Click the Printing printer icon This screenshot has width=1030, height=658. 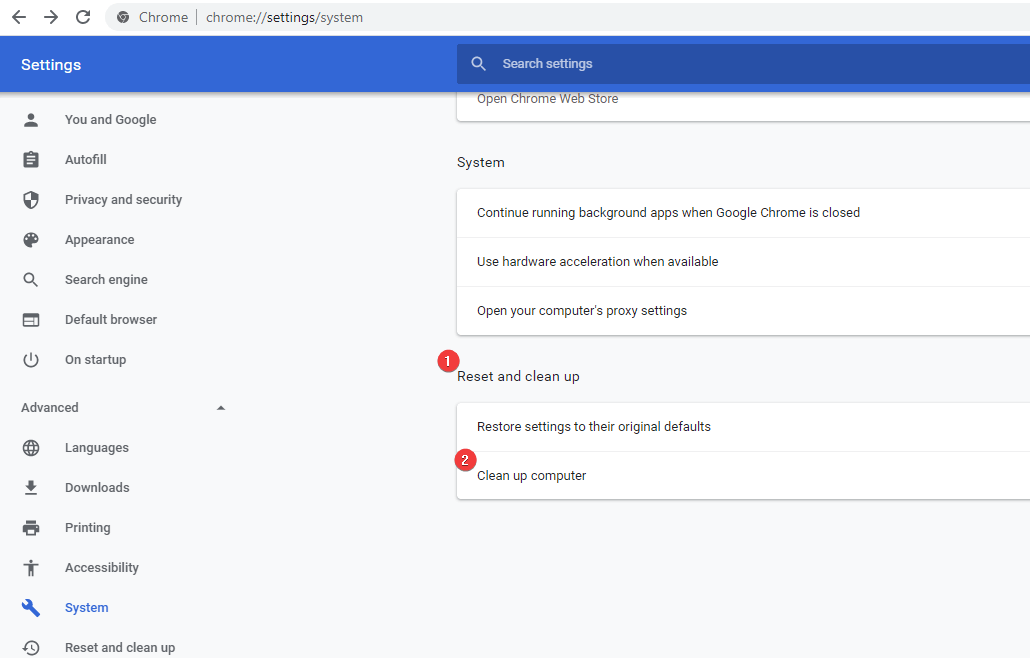coord(31,528)
